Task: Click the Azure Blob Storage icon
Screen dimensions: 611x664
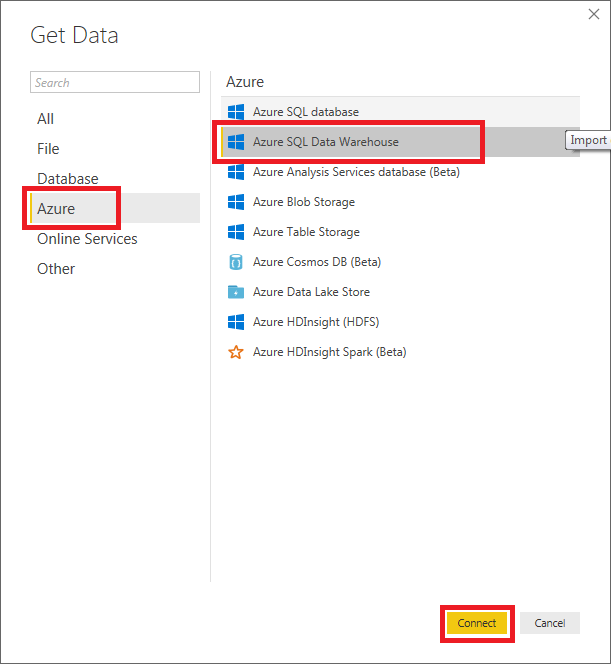Action: click(x=236, y=202)
